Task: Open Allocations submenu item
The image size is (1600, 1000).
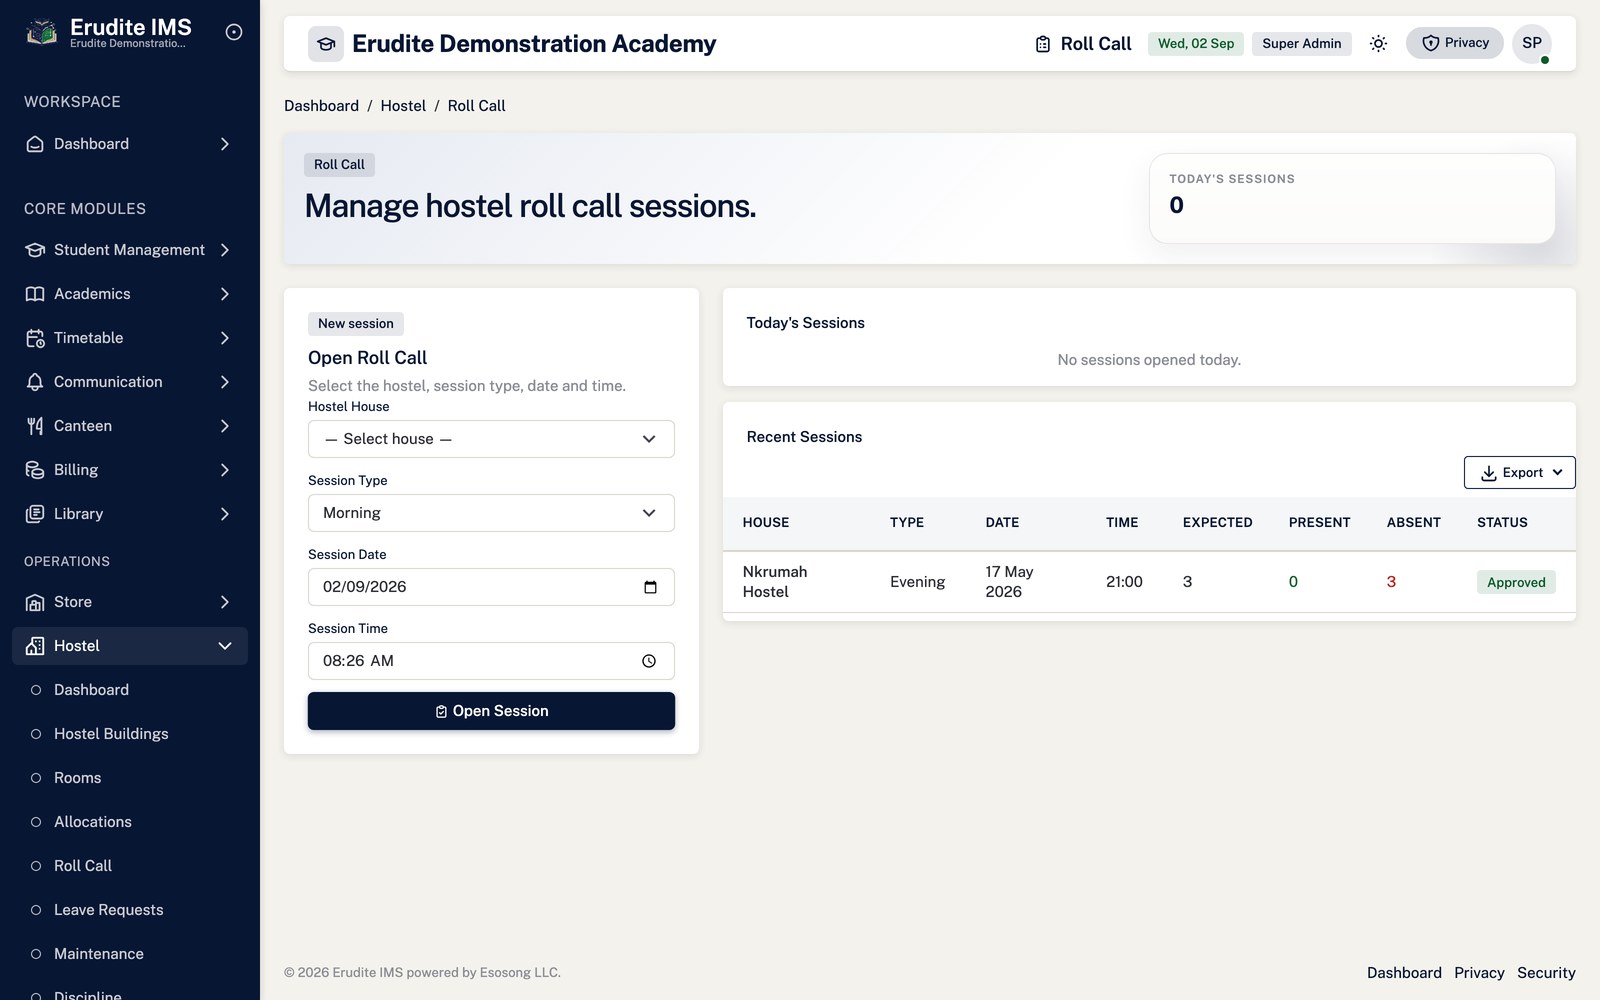Action: point(130,822)
